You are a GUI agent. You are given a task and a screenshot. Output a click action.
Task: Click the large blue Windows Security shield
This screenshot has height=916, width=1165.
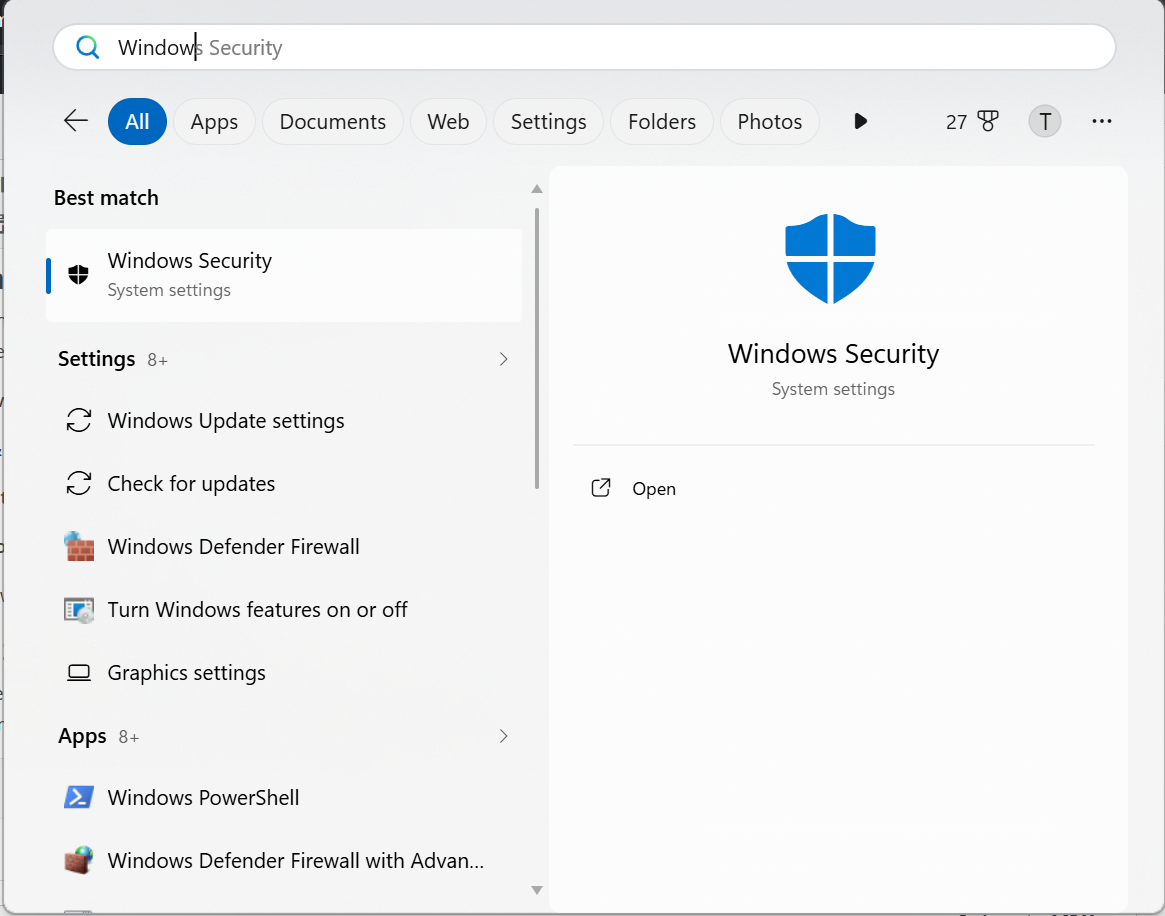point(830,259)
